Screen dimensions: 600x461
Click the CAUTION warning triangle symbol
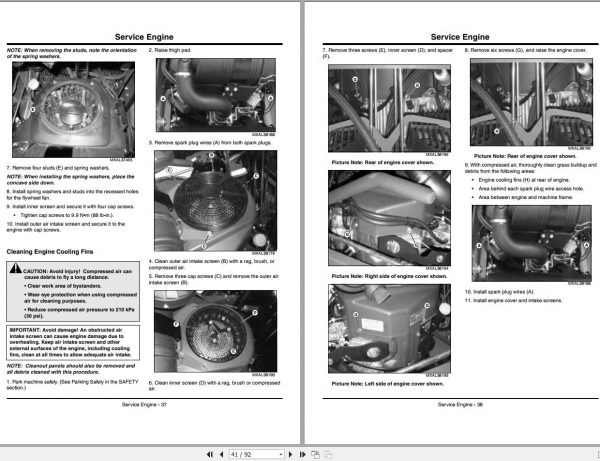pyautogui.click(x=16, y=268)
